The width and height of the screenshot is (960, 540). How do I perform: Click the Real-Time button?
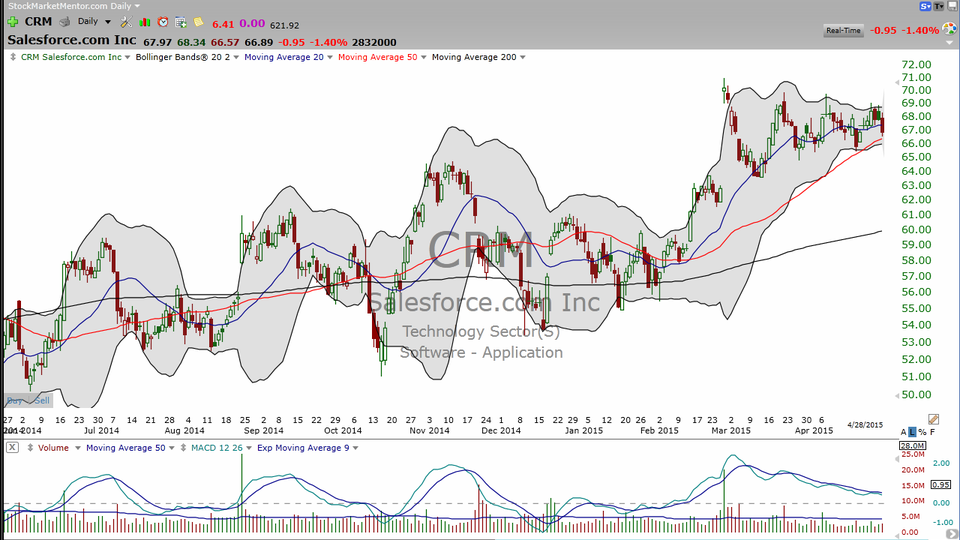[843, 30]
